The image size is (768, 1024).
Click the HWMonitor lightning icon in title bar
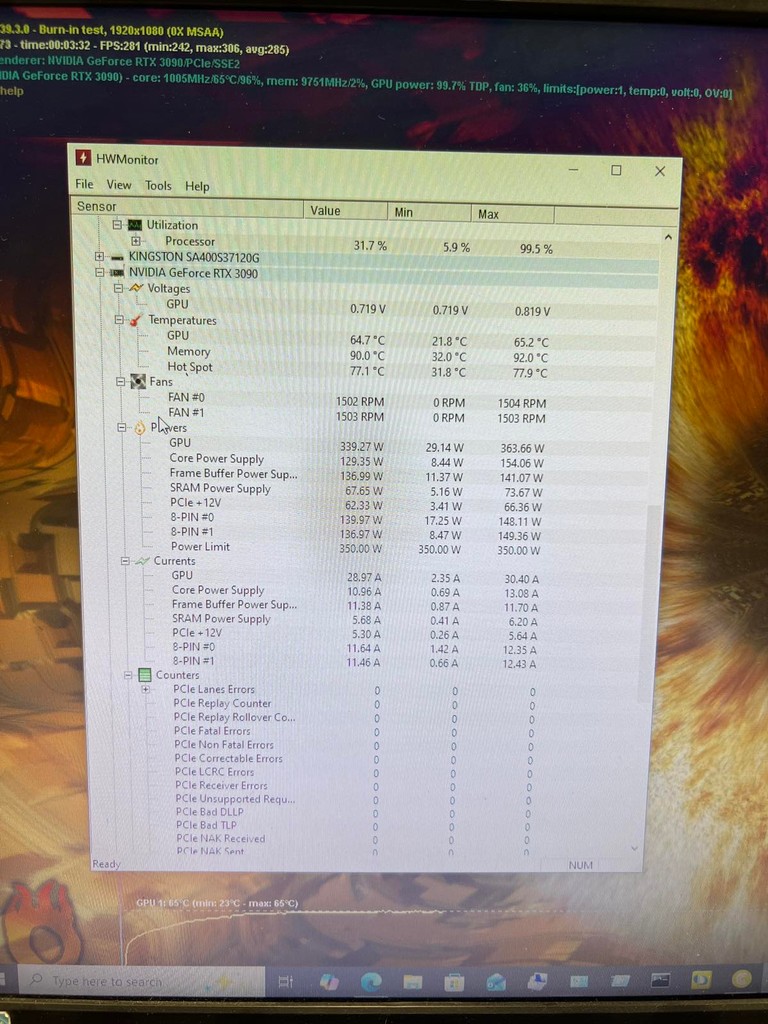coord(83,158)
